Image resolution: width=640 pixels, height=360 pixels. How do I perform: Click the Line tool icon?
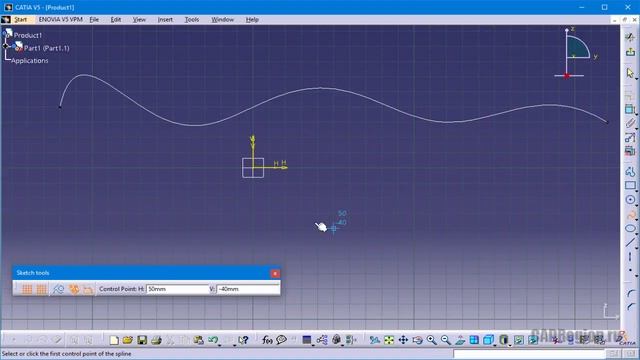(630, 242)
